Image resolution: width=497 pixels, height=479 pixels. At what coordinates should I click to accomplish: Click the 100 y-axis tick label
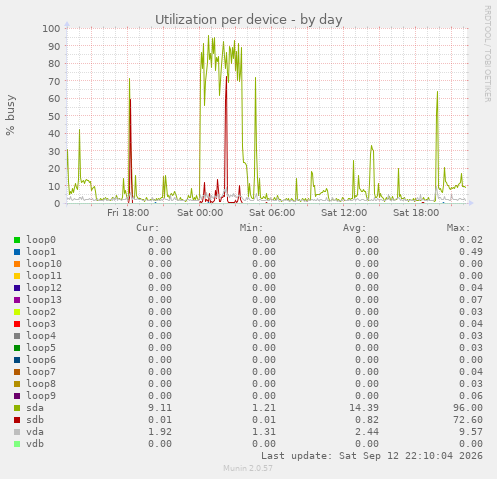tap(51, 28)
